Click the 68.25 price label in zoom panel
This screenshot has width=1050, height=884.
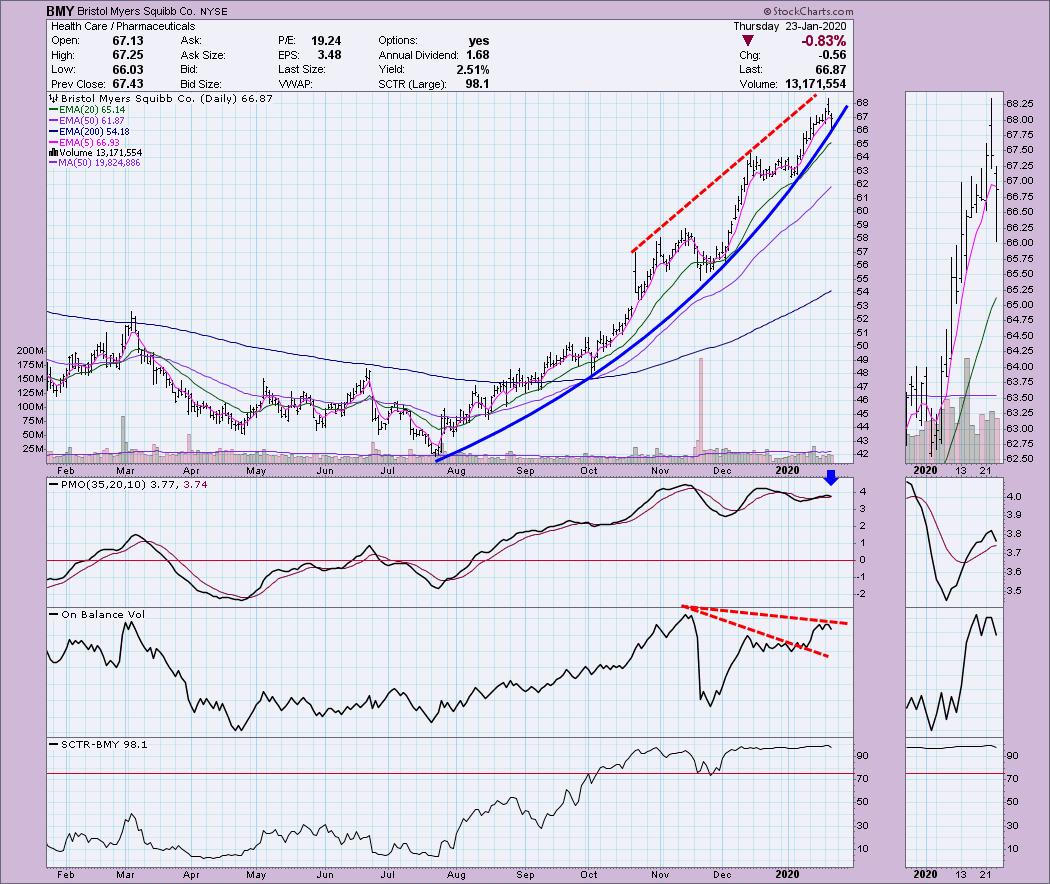(x=1019, y=104)
